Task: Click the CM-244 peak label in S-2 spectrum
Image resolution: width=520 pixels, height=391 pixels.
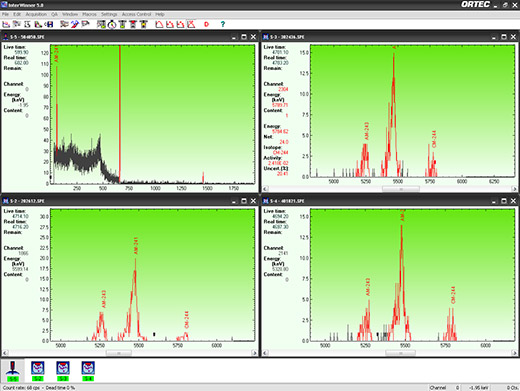Action: click(187, 320)
